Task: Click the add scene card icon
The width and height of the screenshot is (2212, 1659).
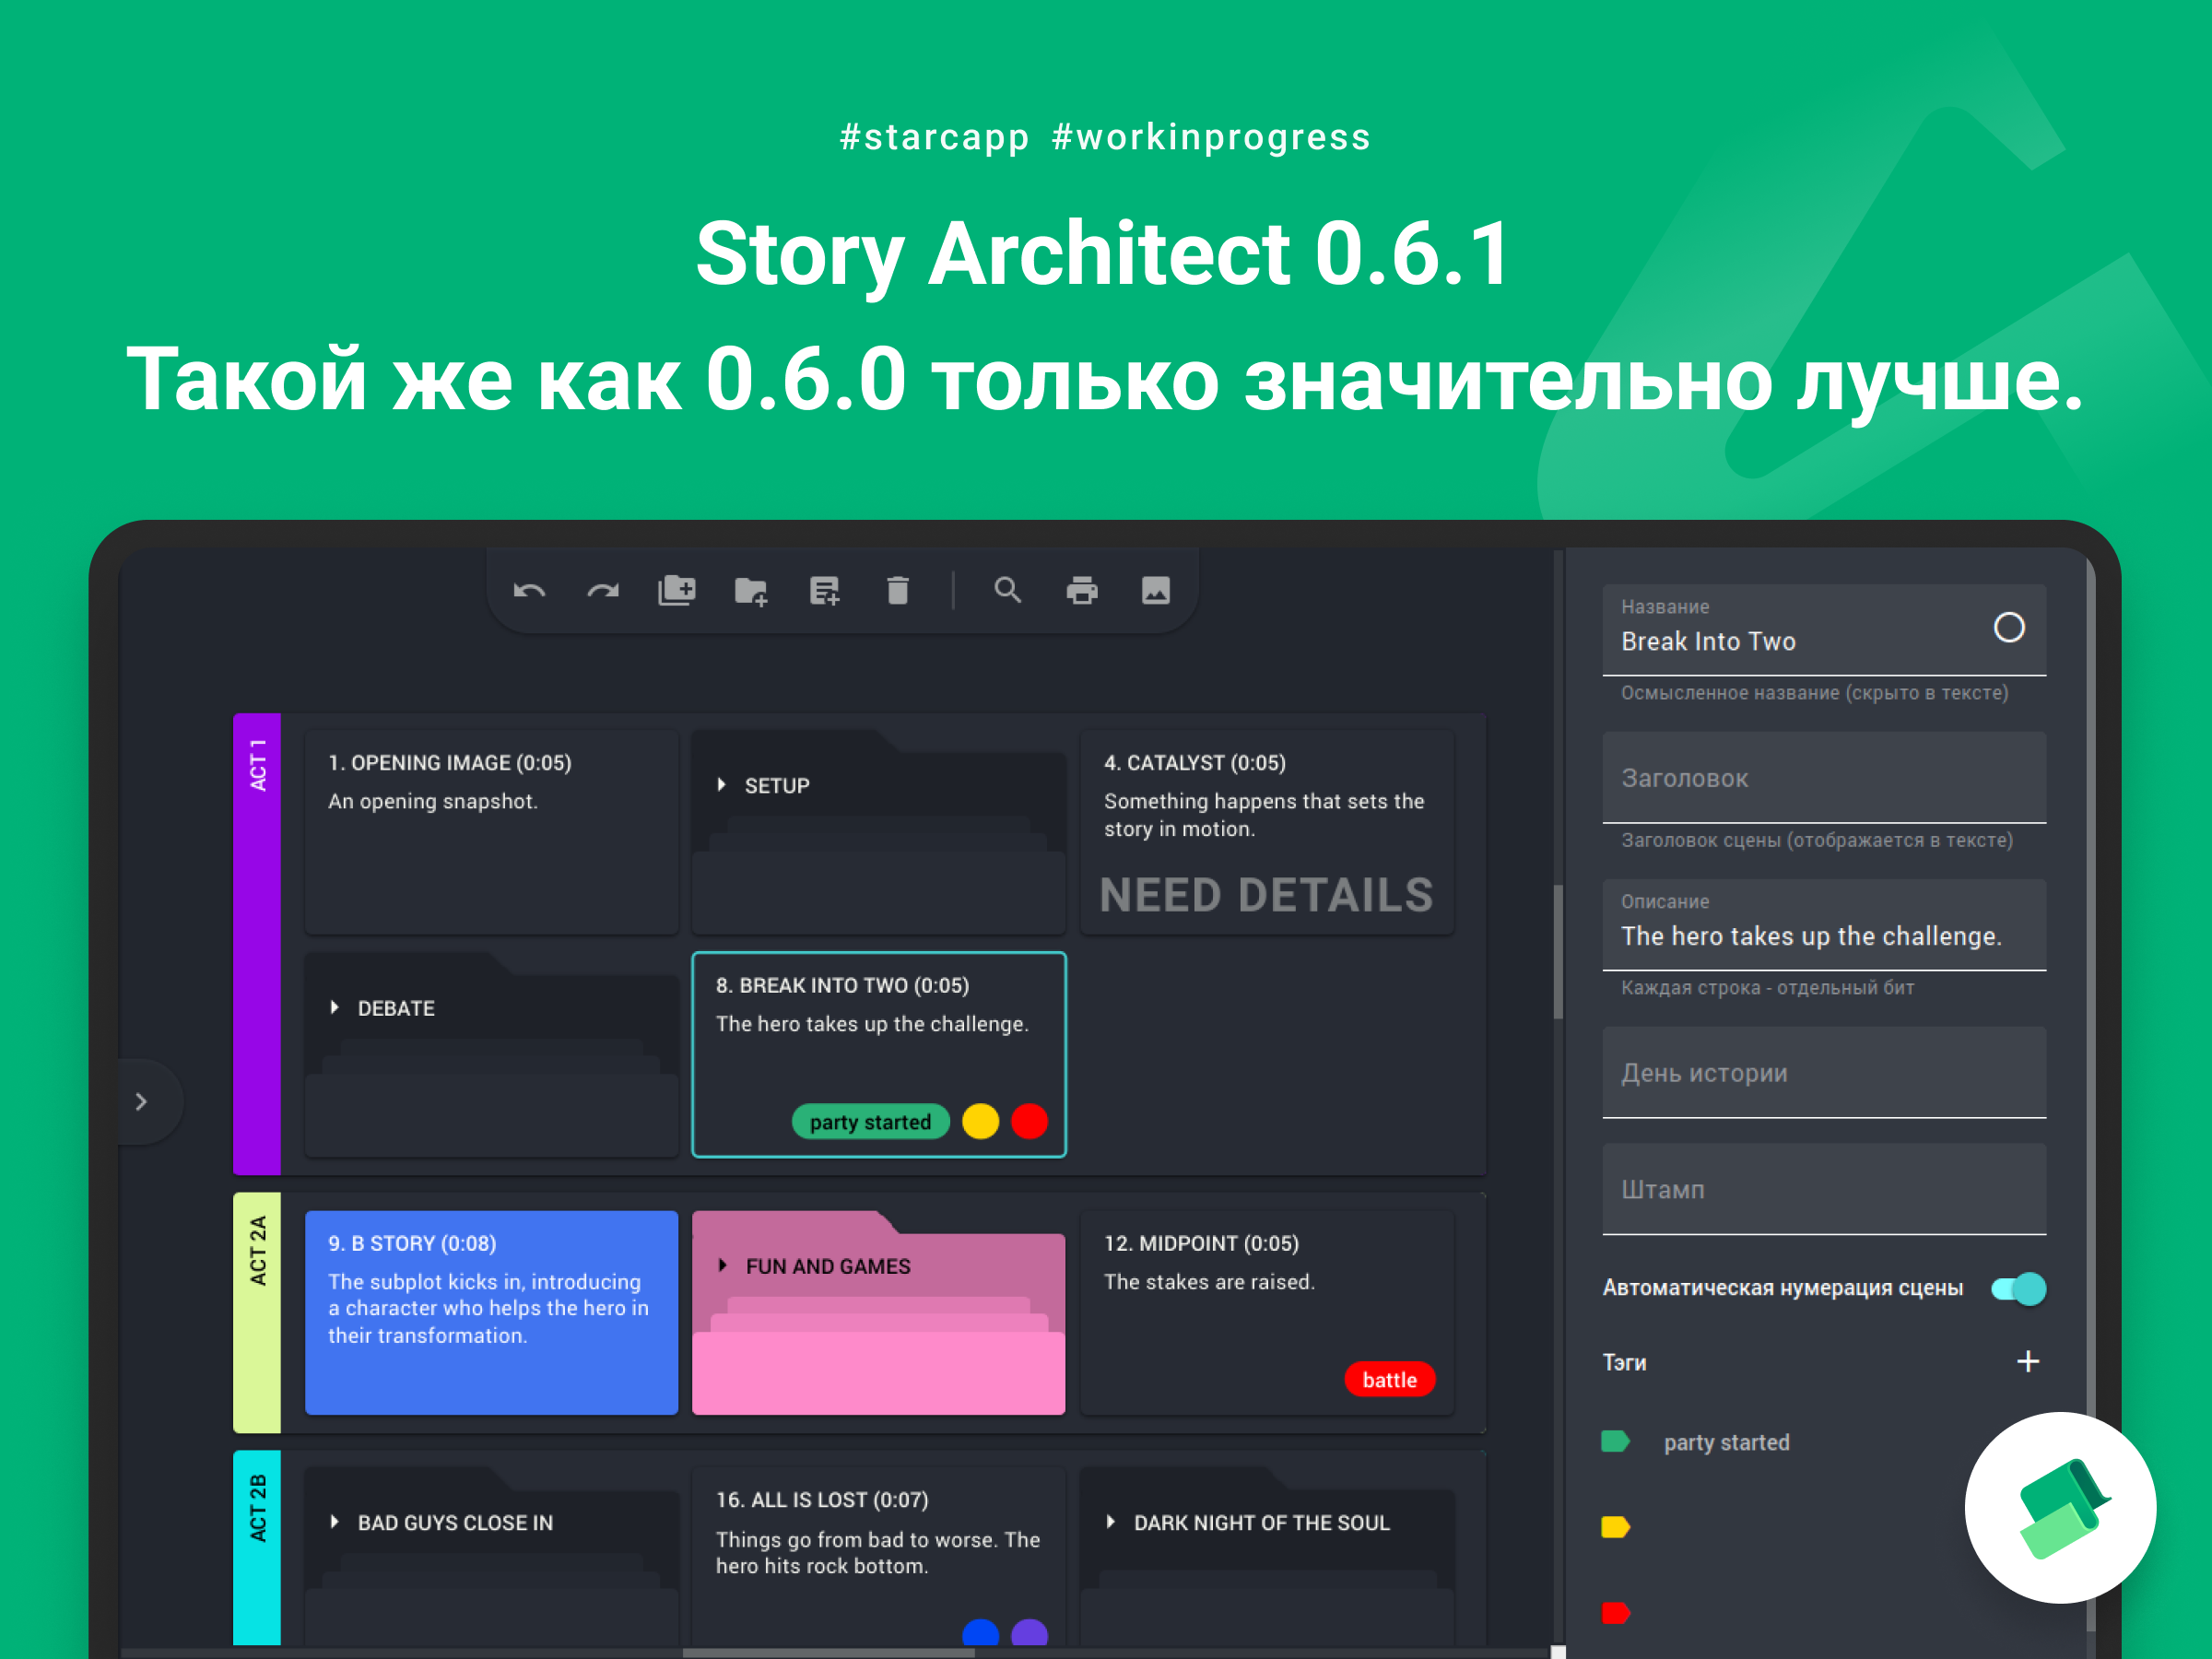Action: pyautogui.click(x=825, y=591)
